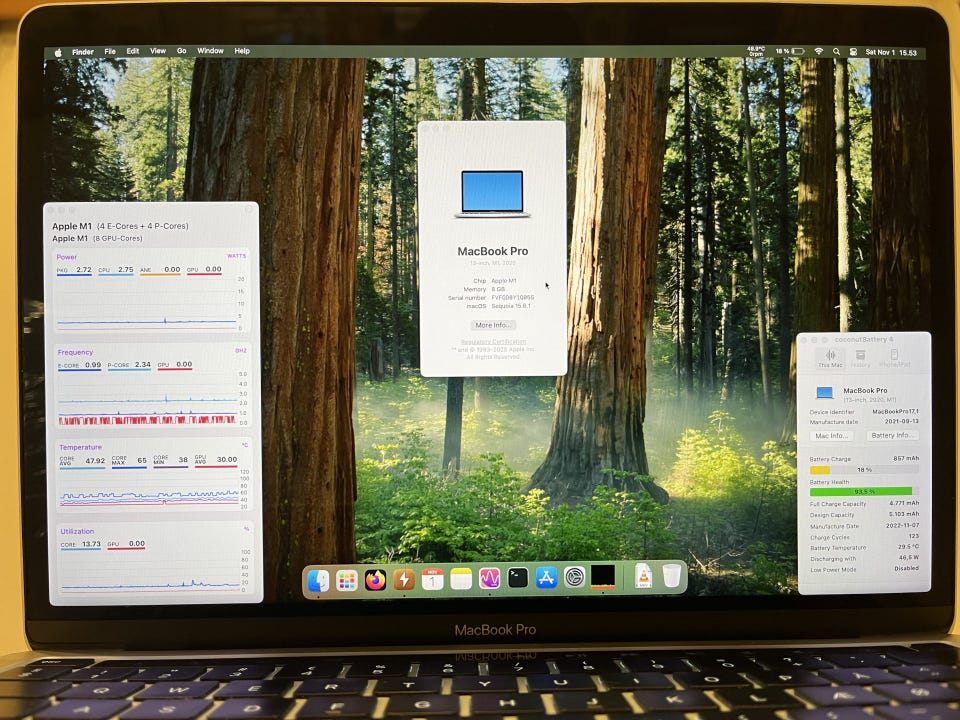Click the temperature and rpm menu bar readout
Image resolution: width=960 pixels, height=720 pixels.
click(756, 51)
